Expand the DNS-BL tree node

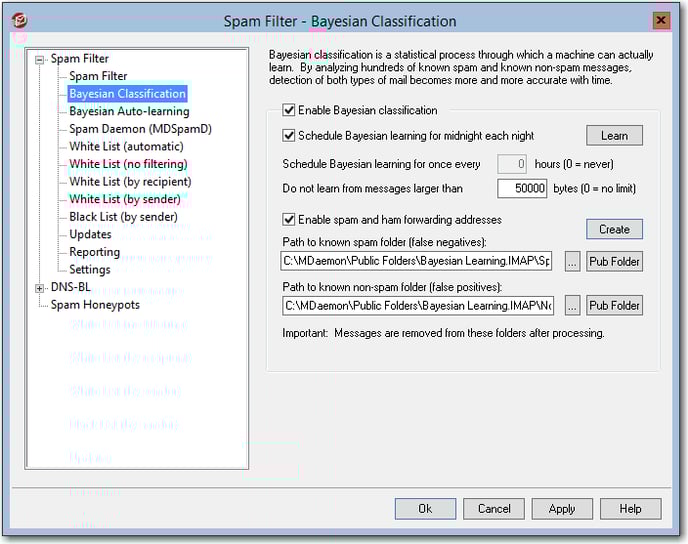39,288
